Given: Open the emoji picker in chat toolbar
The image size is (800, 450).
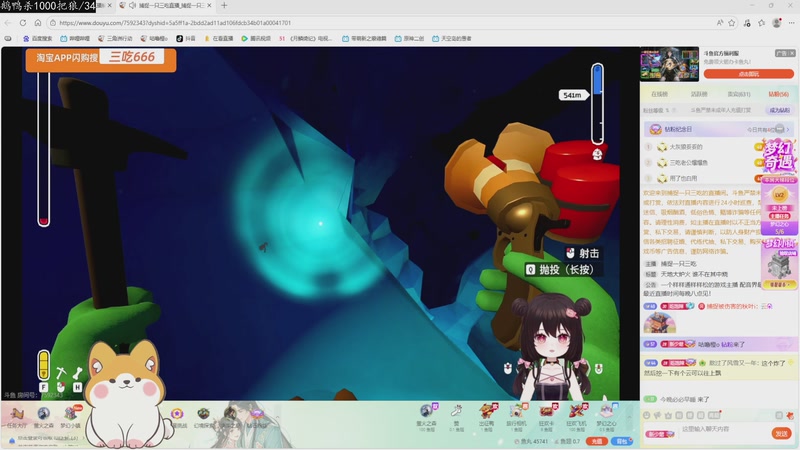Looking at the screenshot, I should click(647, 415).
